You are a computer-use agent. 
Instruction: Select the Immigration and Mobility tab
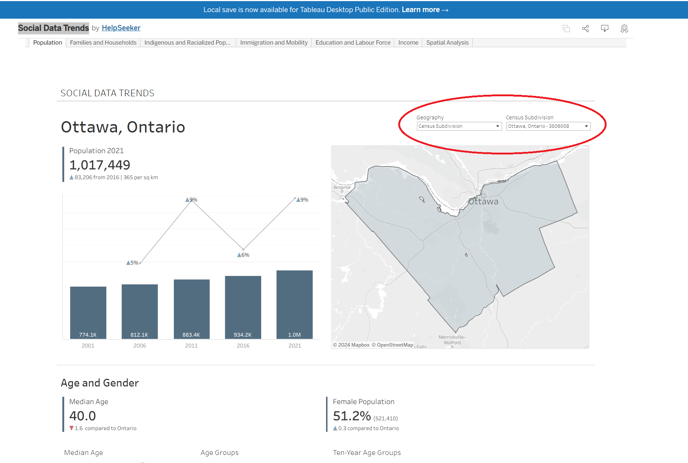pyautogui.click(x=274, y=43)
